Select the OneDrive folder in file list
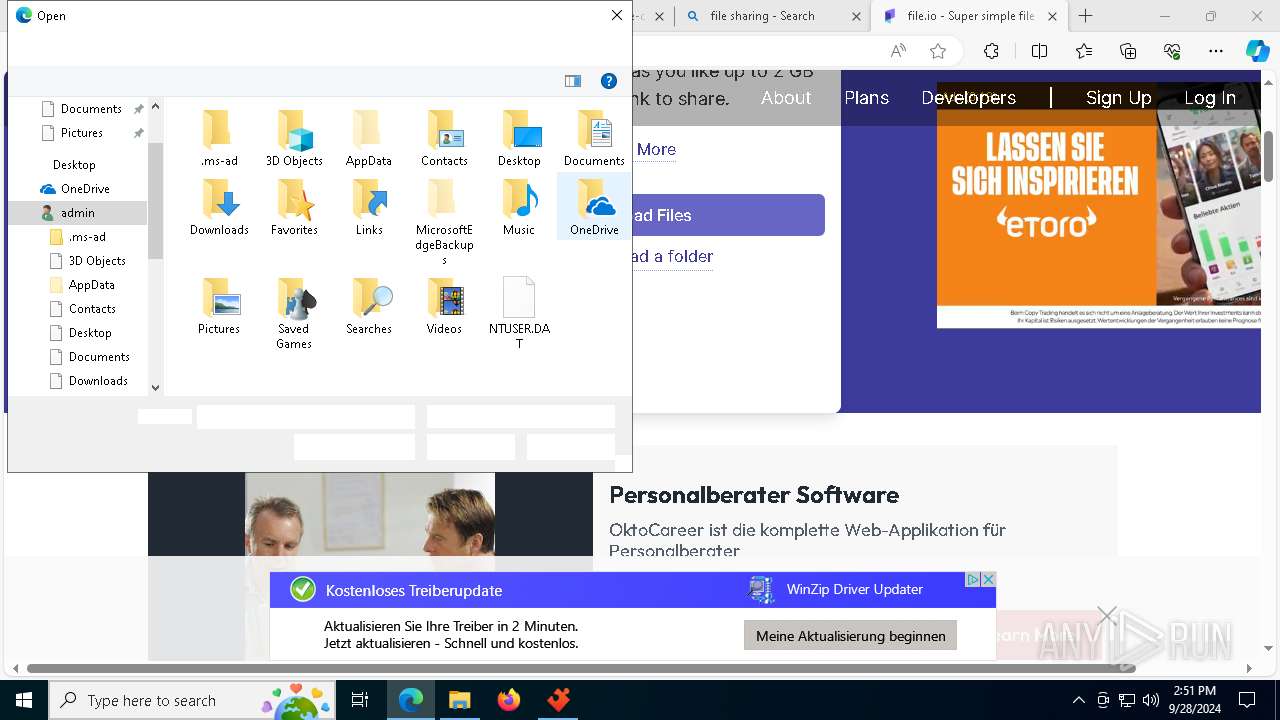Image resolution: width=1280 pixels, height=720 pixels. (x=594, y=207)
